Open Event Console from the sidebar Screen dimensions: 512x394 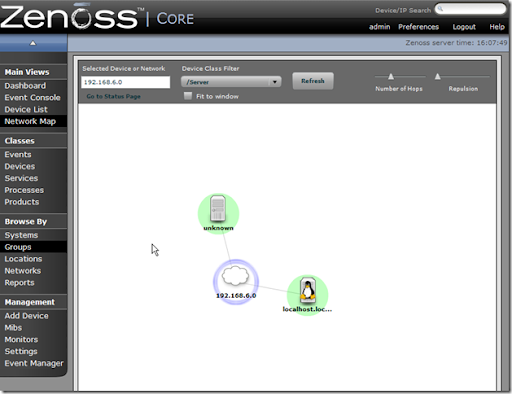(x=32, y=98)
